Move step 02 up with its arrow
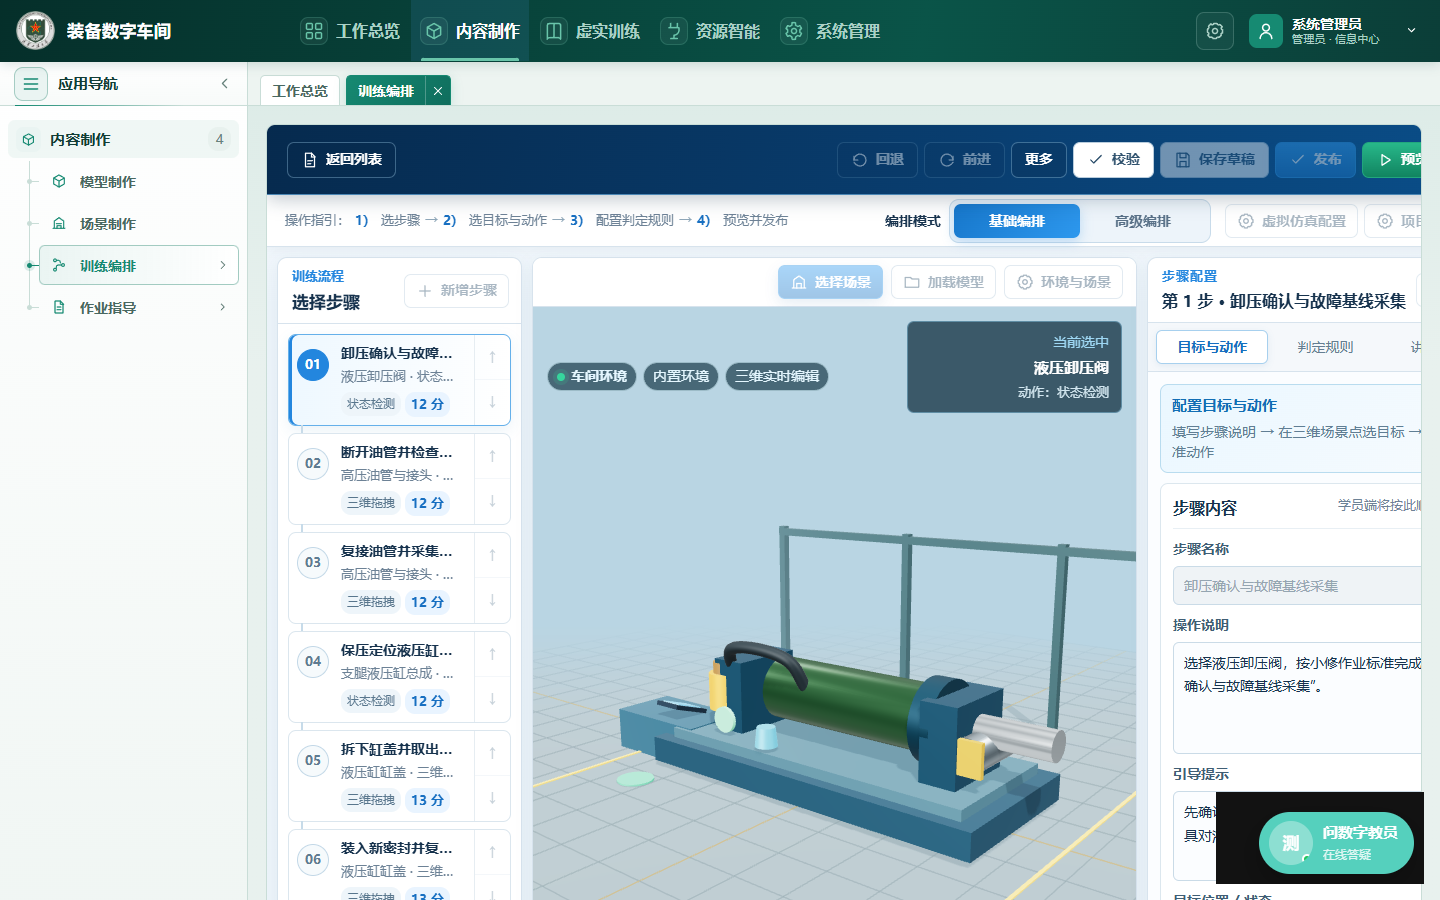1440x900 pixels. click(x=492, y=456)
